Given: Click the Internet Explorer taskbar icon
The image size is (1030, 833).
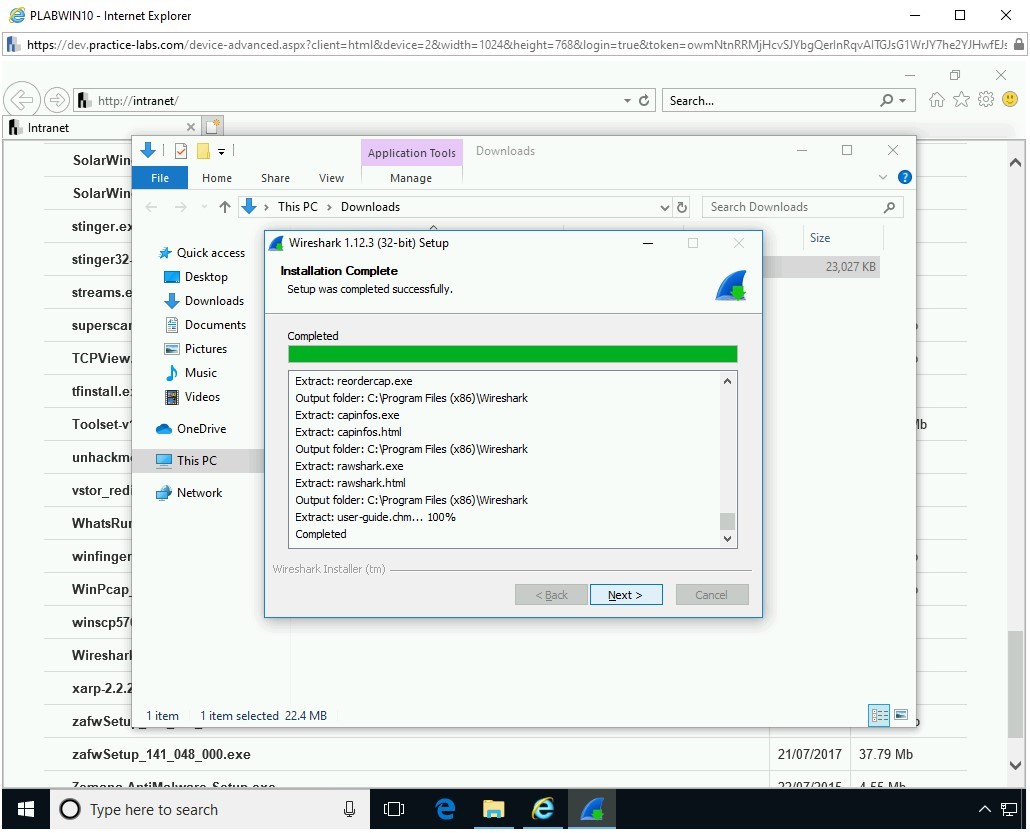Looking at the screenshot, I should [x=542, y=809].
